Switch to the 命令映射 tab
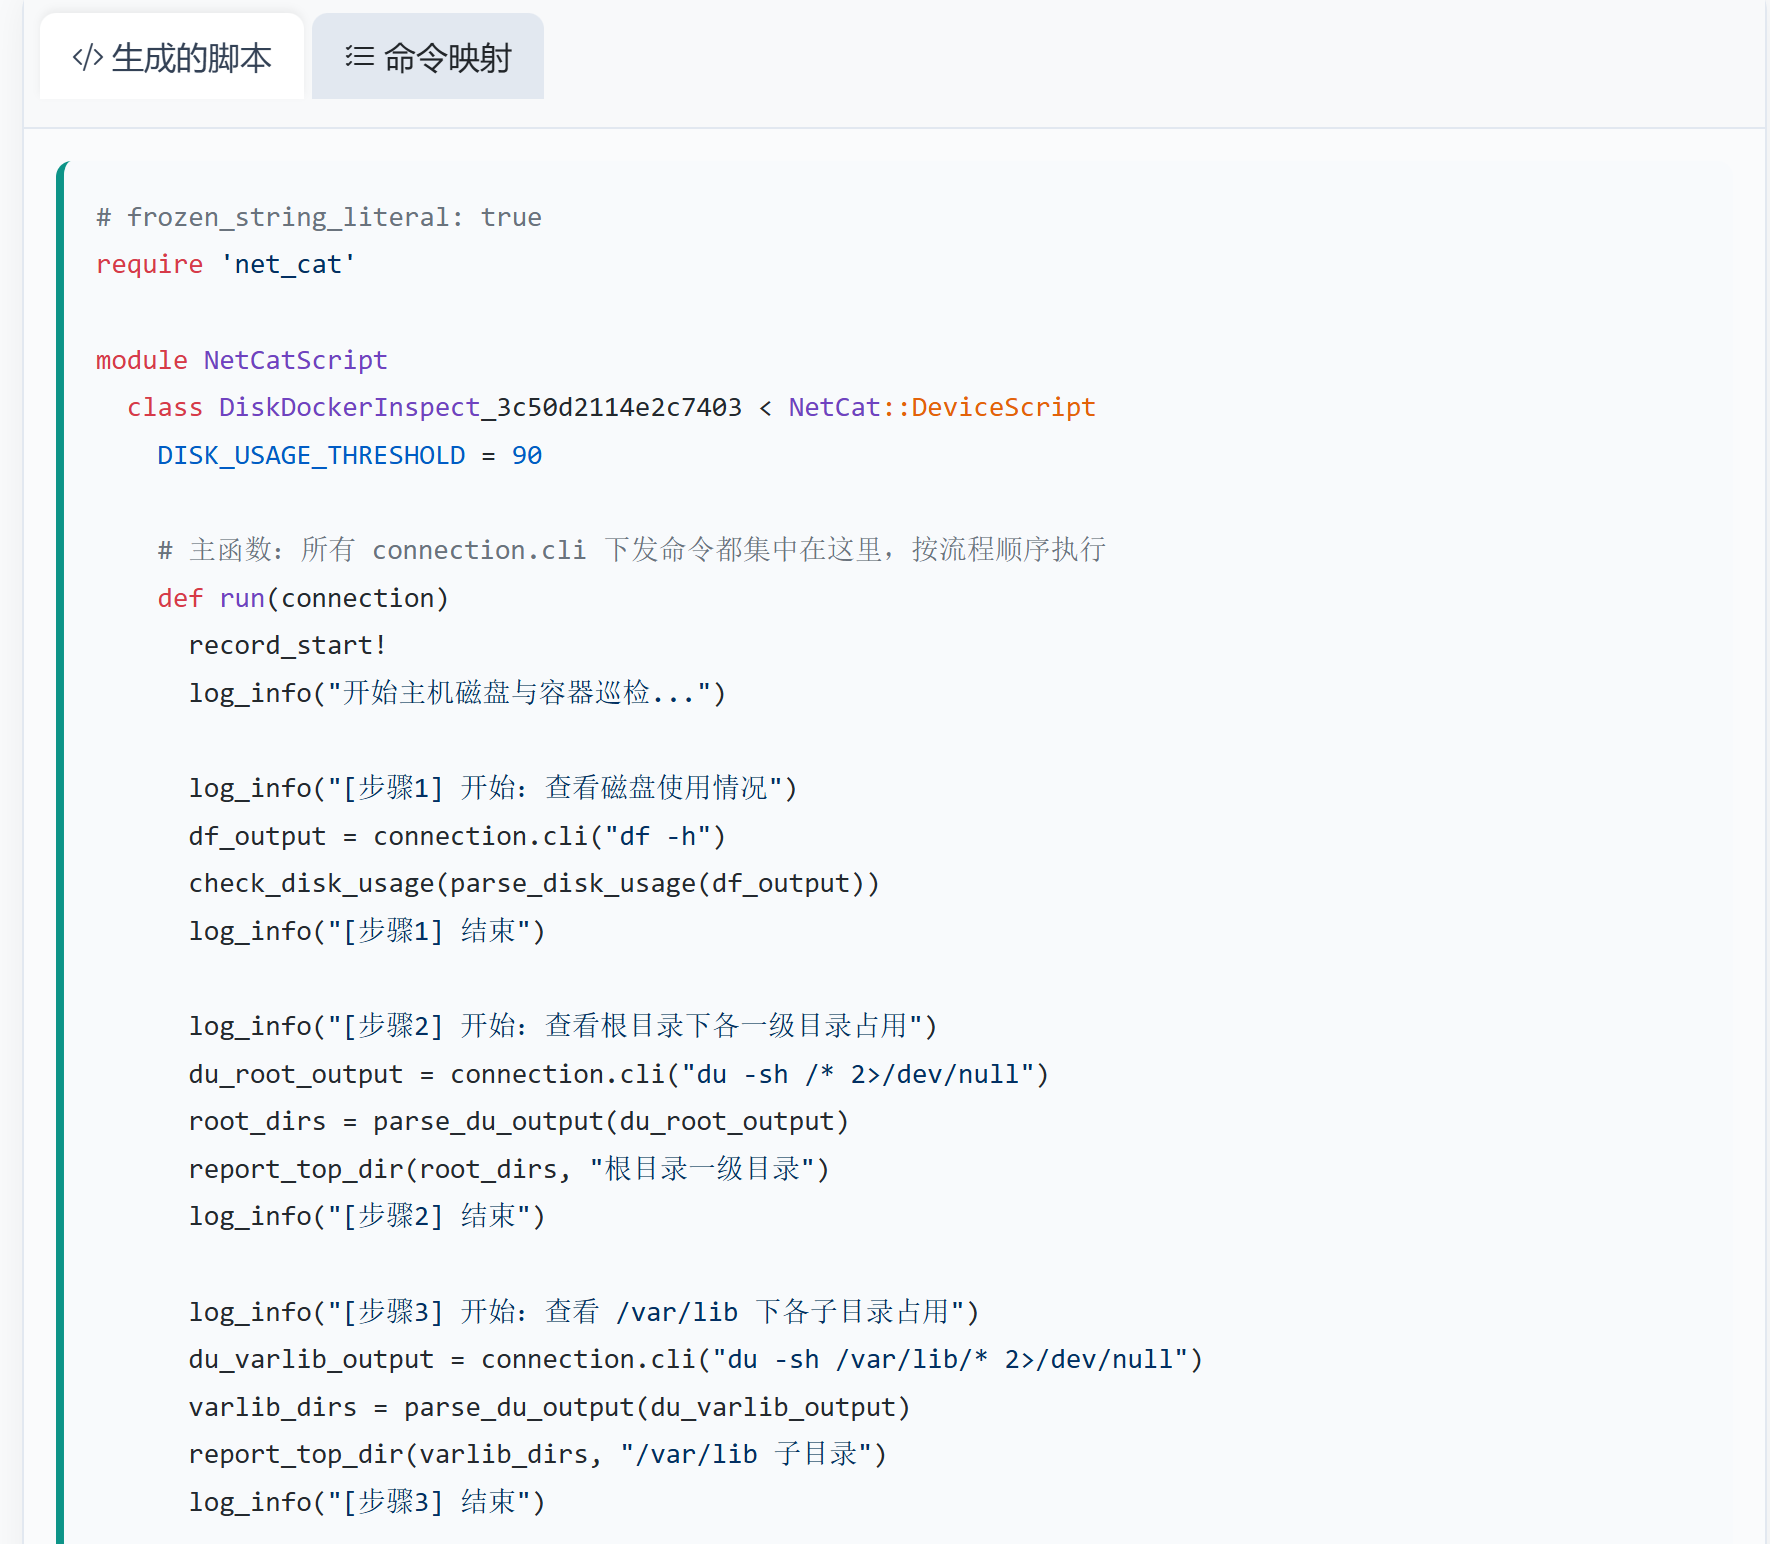Viewport: 1770px width, 1544px height. coord(427,57)
